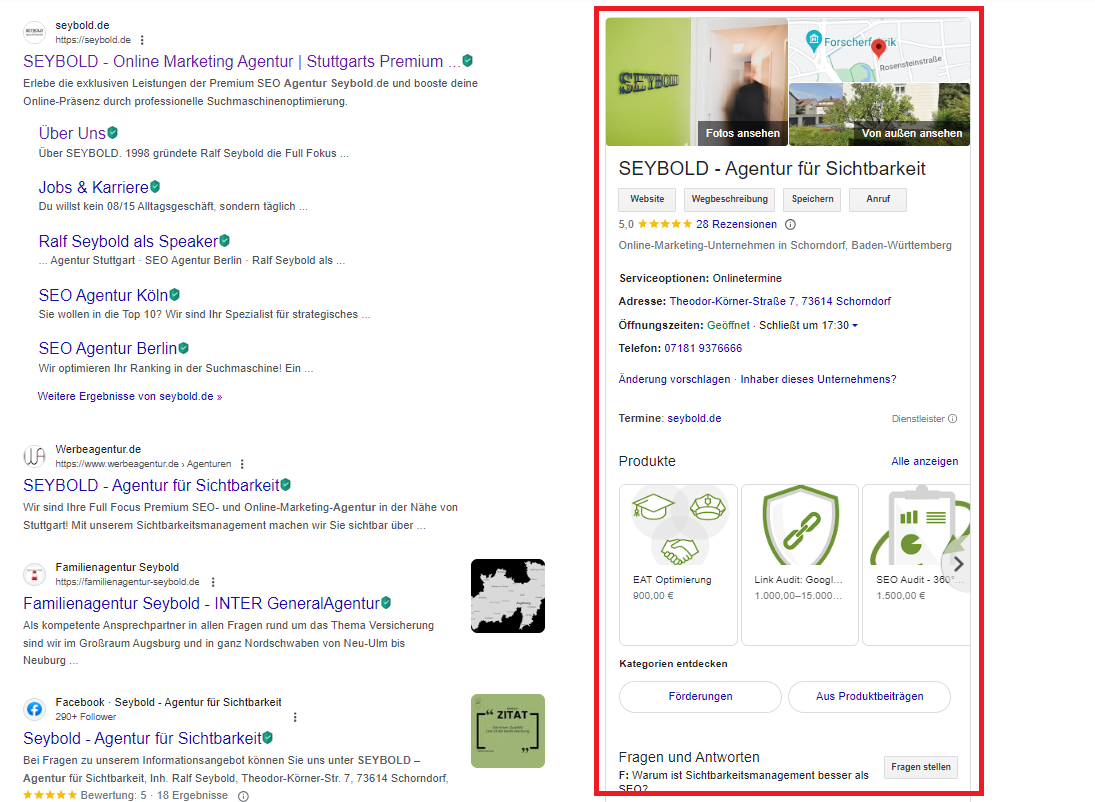Click shield badge next to Über Uns
This screenshot has width=1095, height=802.
[112, 132]
